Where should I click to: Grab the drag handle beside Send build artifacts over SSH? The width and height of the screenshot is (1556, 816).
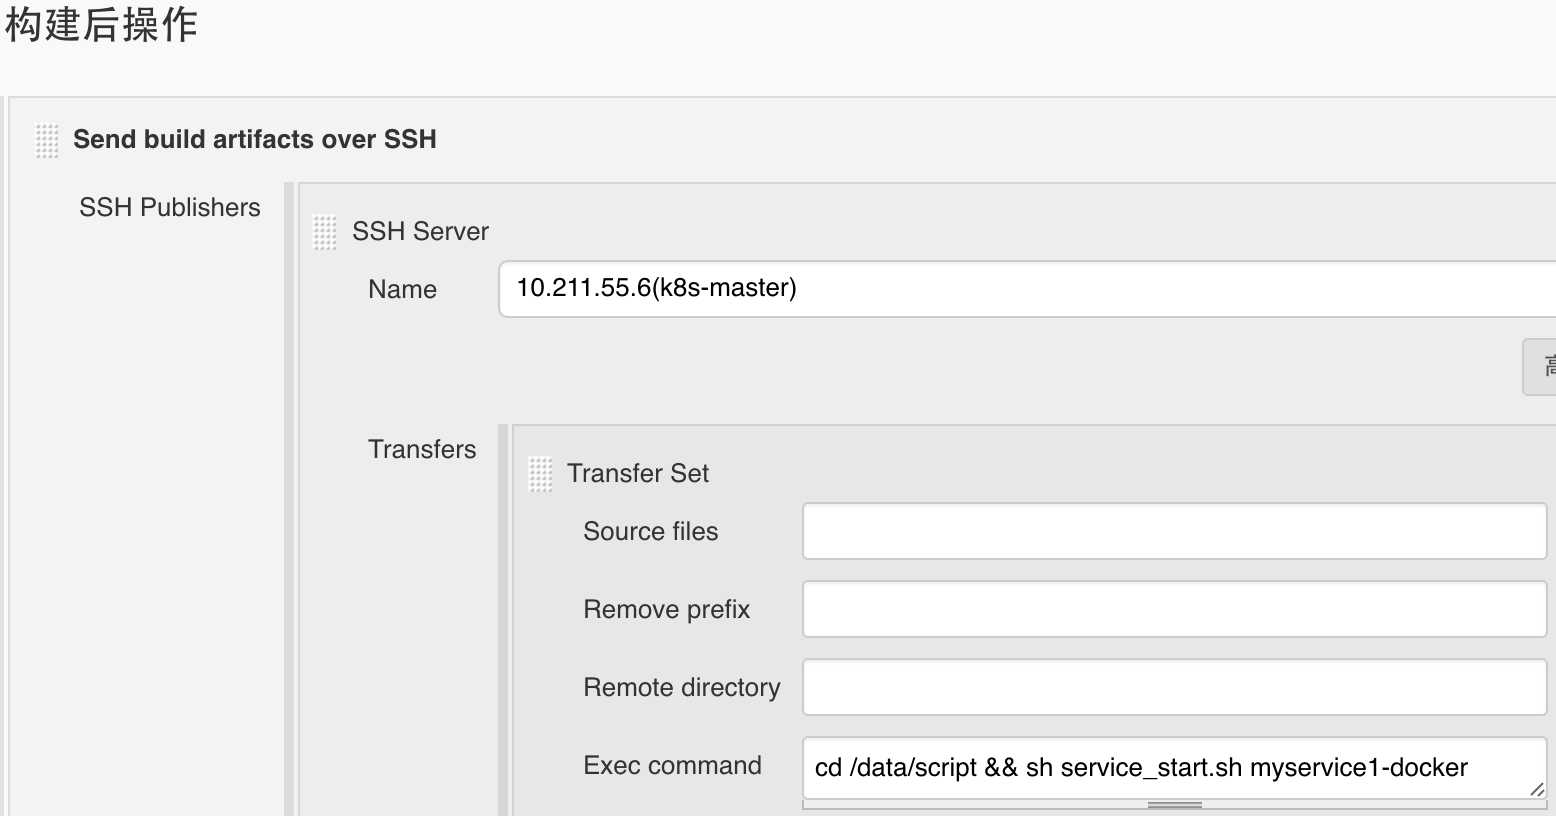pos(47,141)
